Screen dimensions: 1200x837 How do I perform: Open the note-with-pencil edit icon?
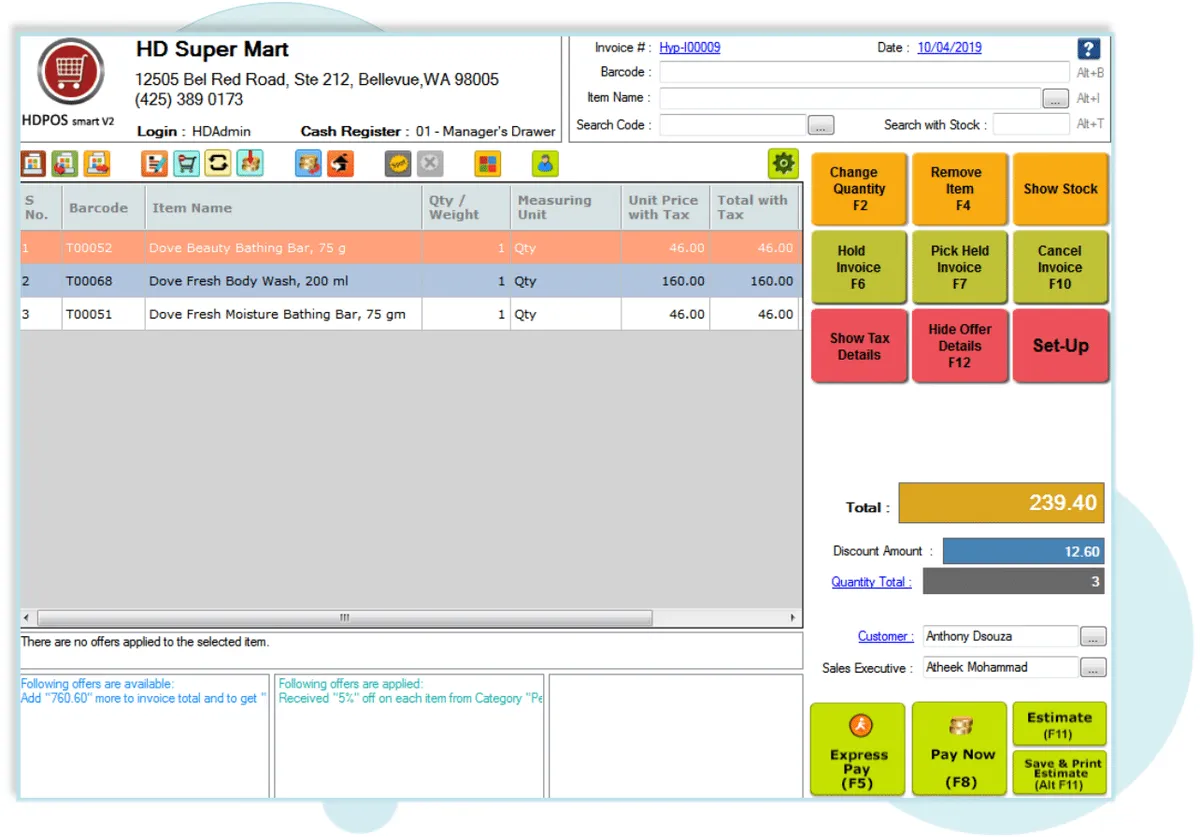pos(155,163)
